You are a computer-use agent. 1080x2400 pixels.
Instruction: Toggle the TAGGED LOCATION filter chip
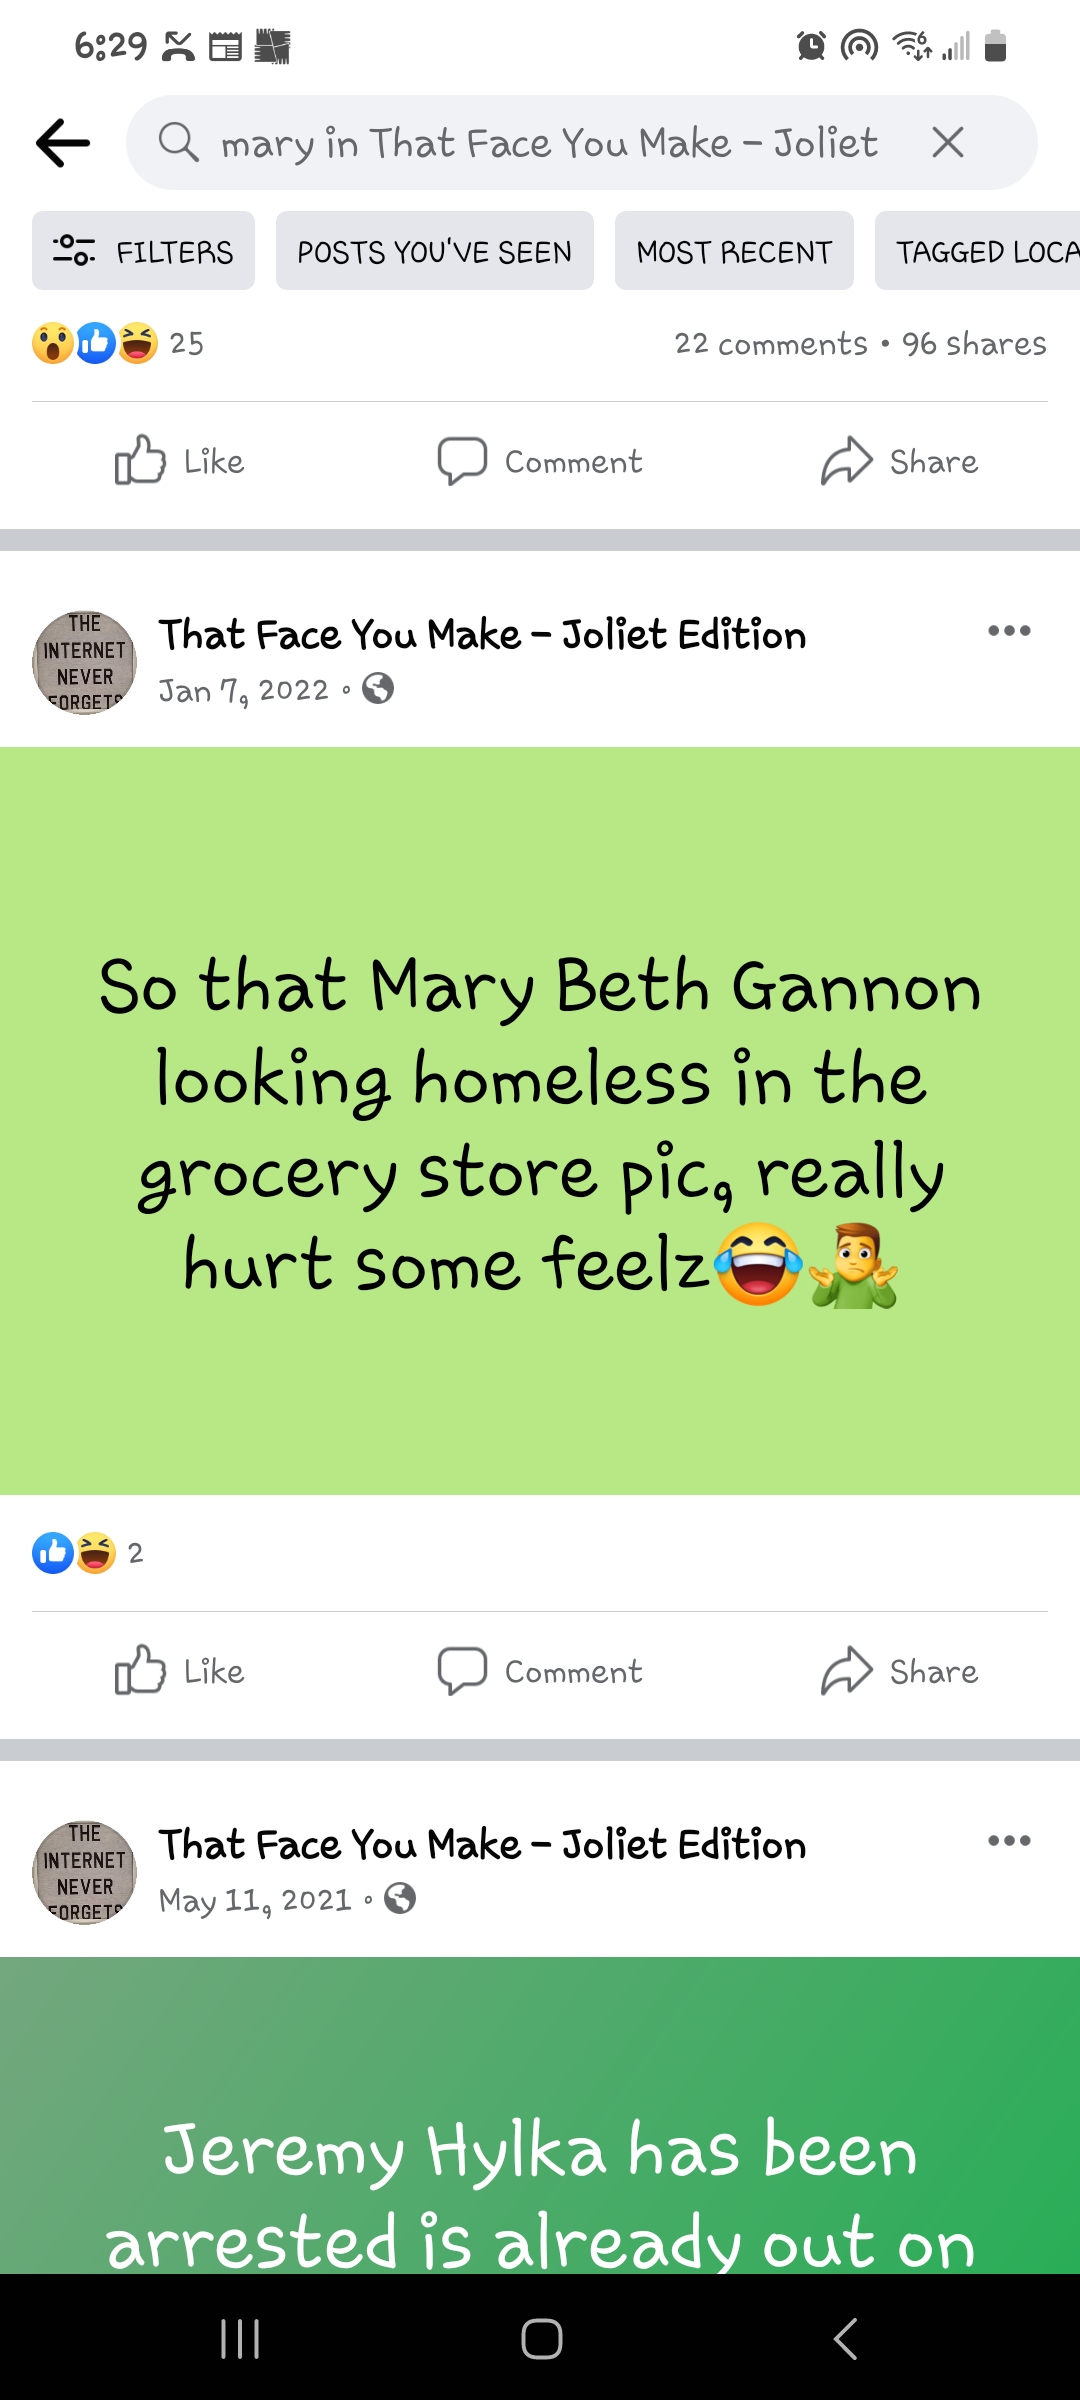tap(977, 251)
